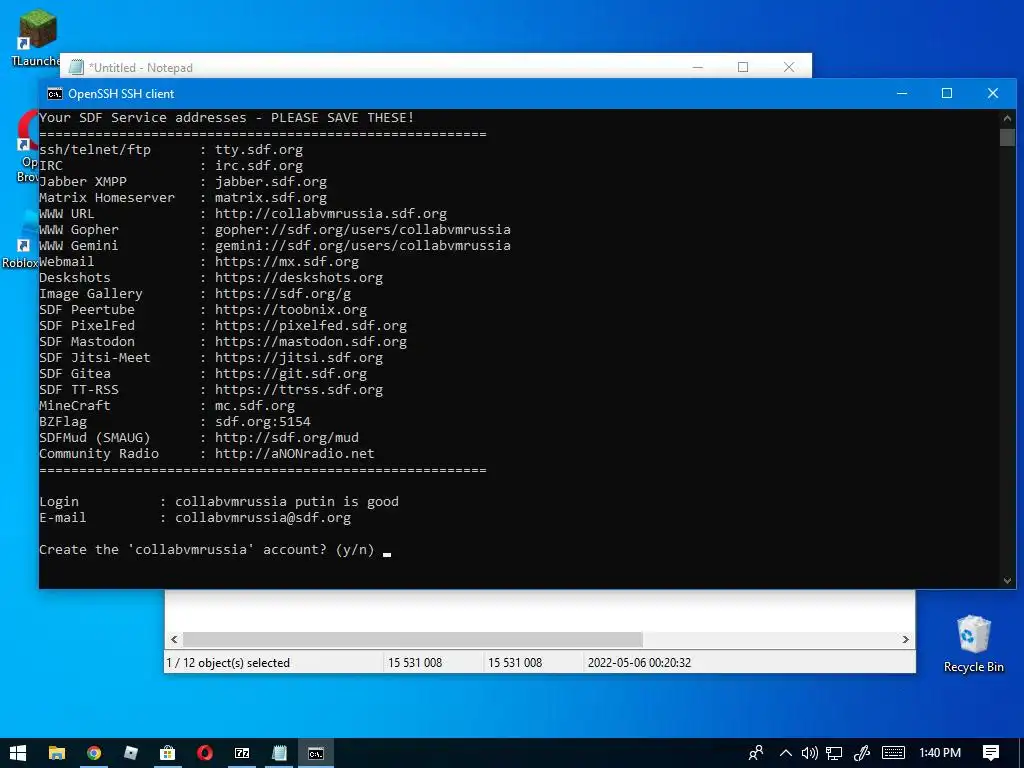Open the volume control tray icon

tap(810, 753)
